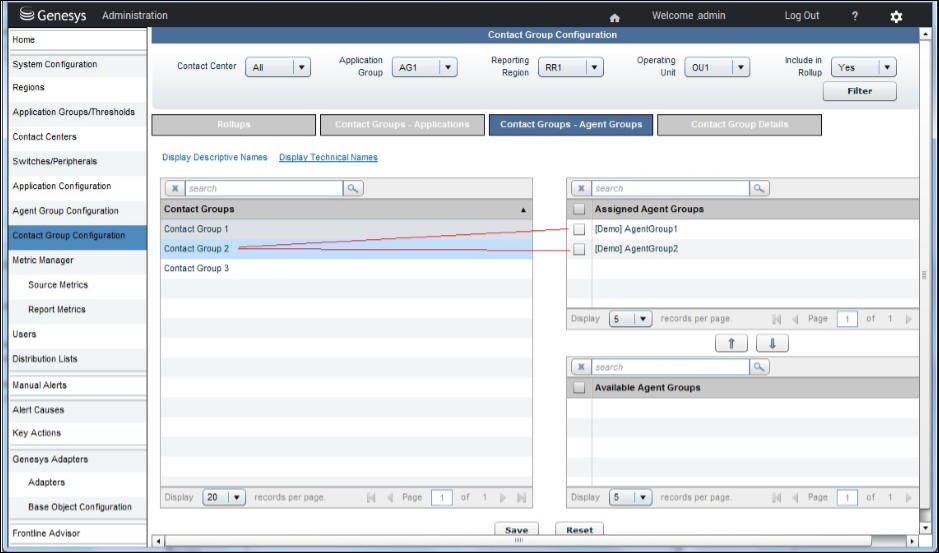Open the Contact Group Details tab
The image size is (939, 553).
point(739,125)
